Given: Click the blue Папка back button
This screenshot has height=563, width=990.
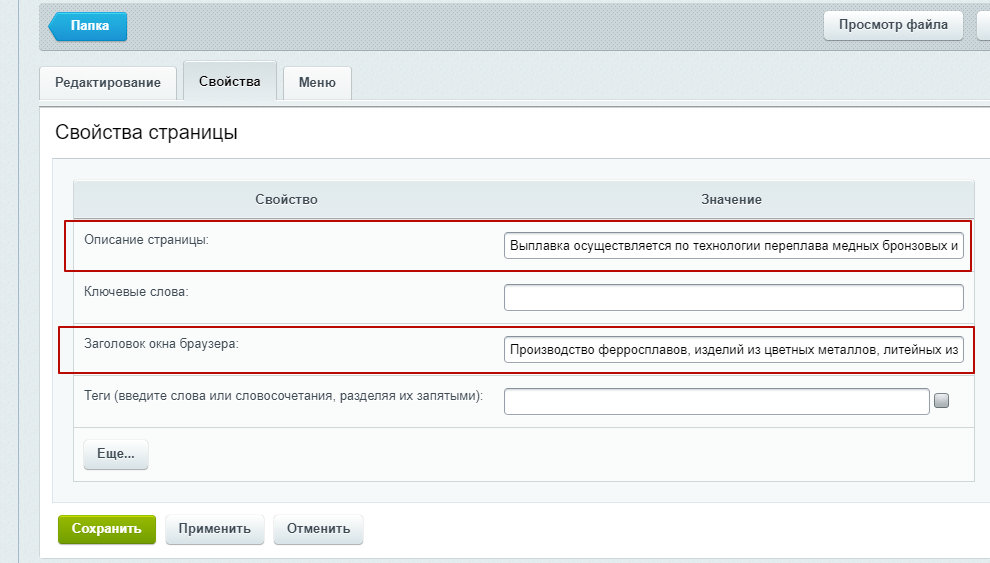Looking at the screenshot, I should pos(90,26).
